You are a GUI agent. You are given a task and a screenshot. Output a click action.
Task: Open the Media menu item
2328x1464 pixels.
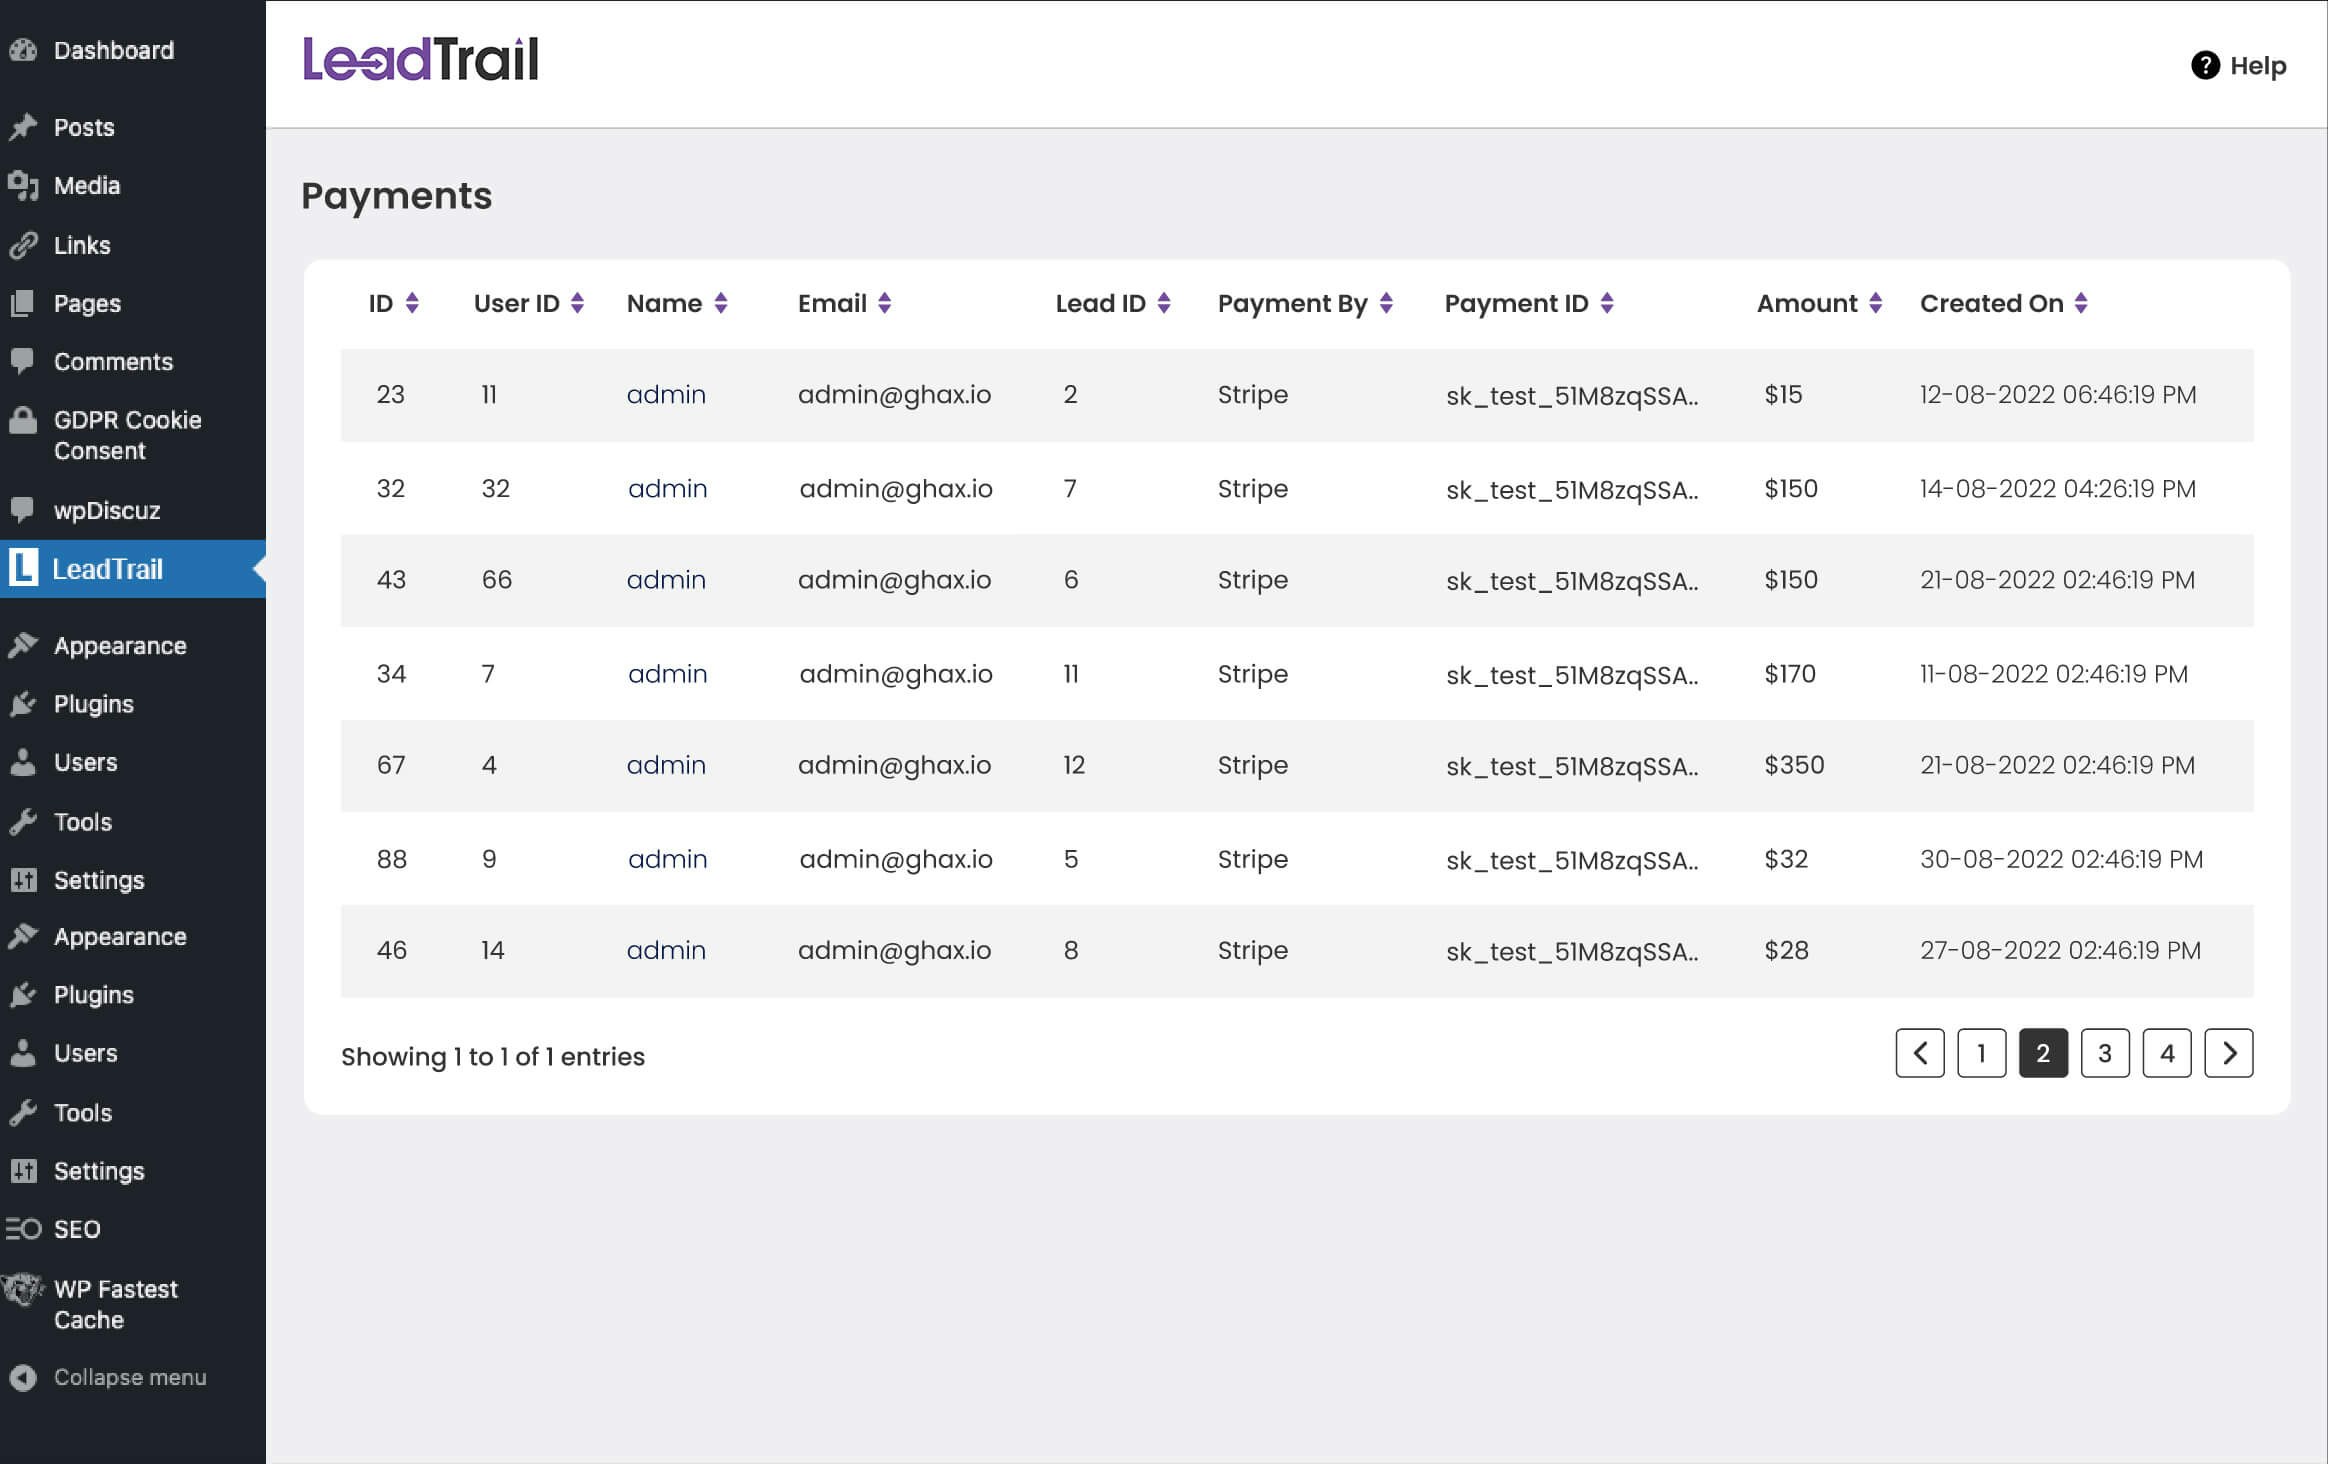pyautogui.click(x=87, y=186)
